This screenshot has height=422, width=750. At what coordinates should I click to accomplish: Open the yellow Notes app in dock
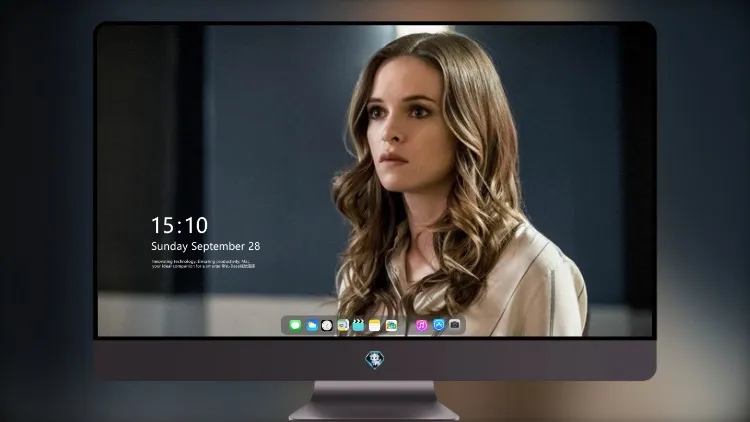pyautogui.click(x=375, y=326)
